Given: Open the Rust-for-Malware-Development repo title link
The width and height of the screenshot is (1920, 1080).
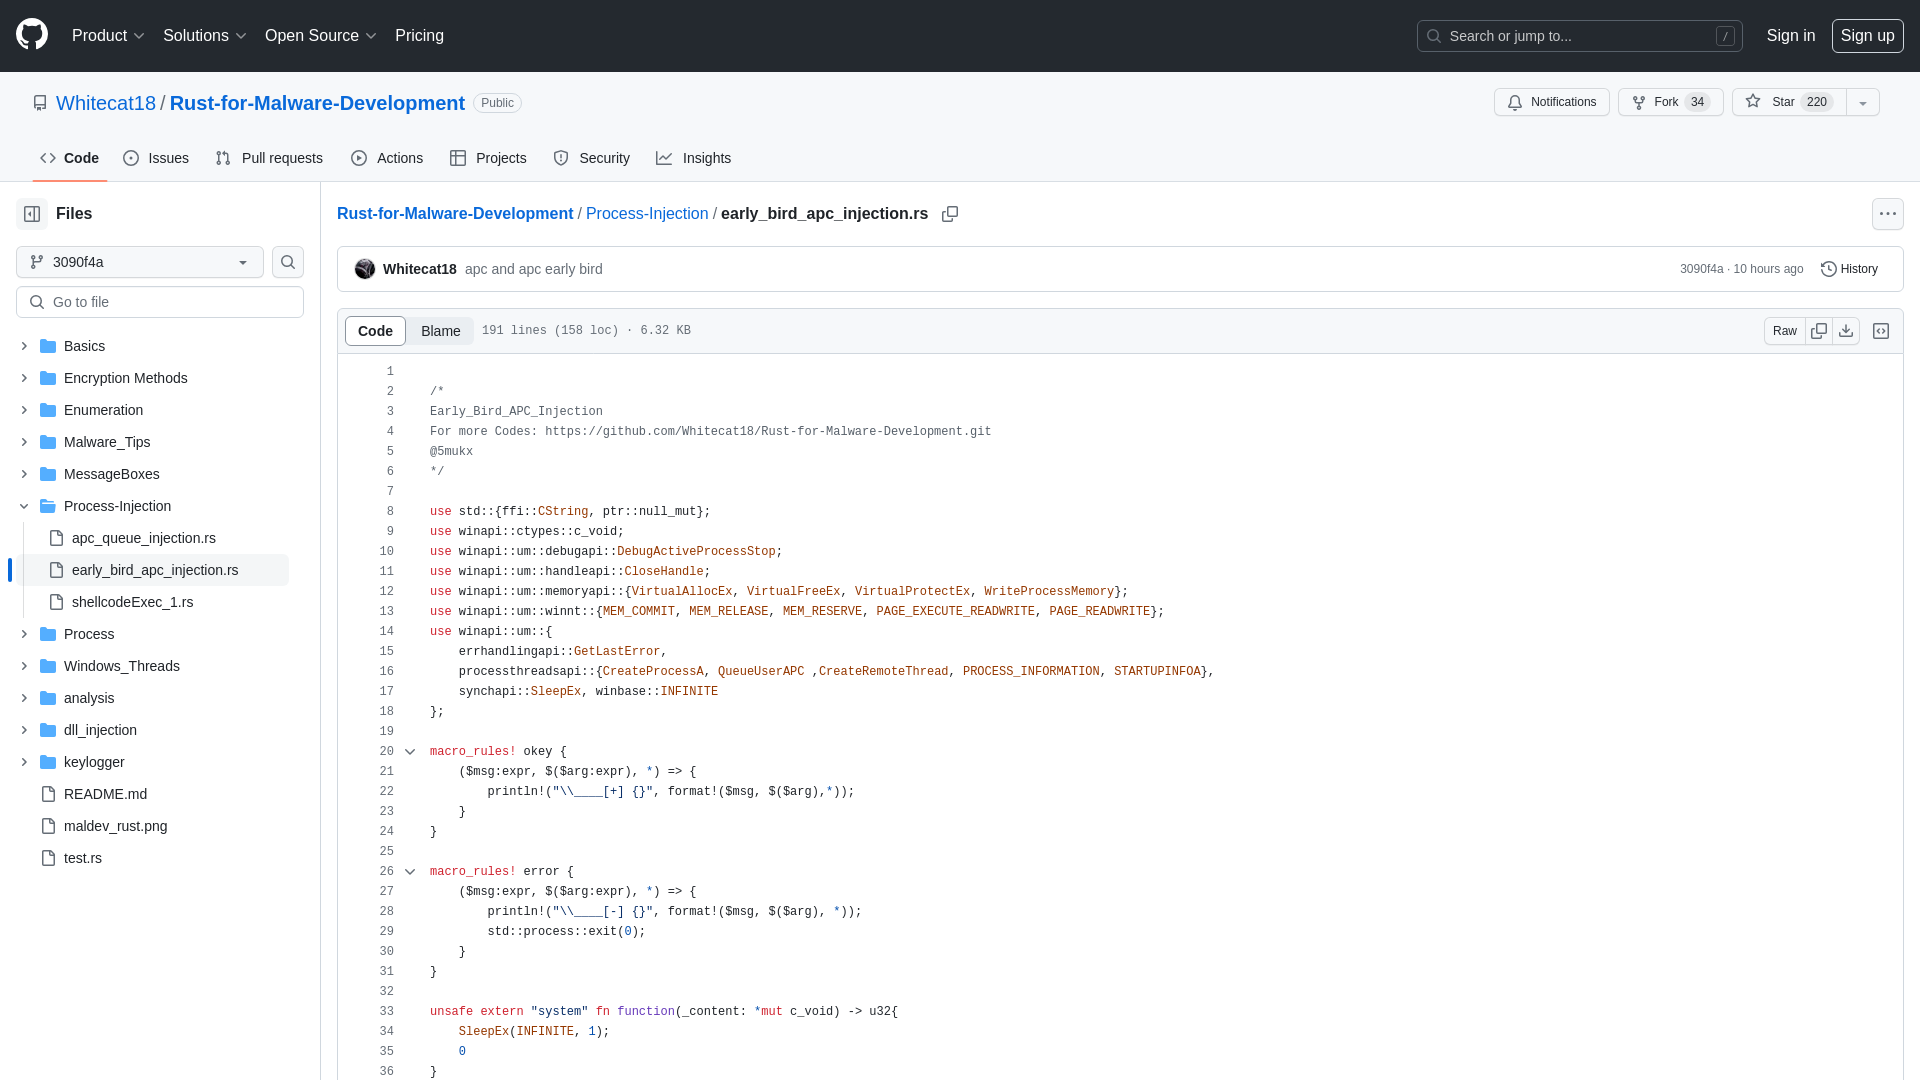Looking at the screenshot, I should pyautogui.click(x=317, y=103).
